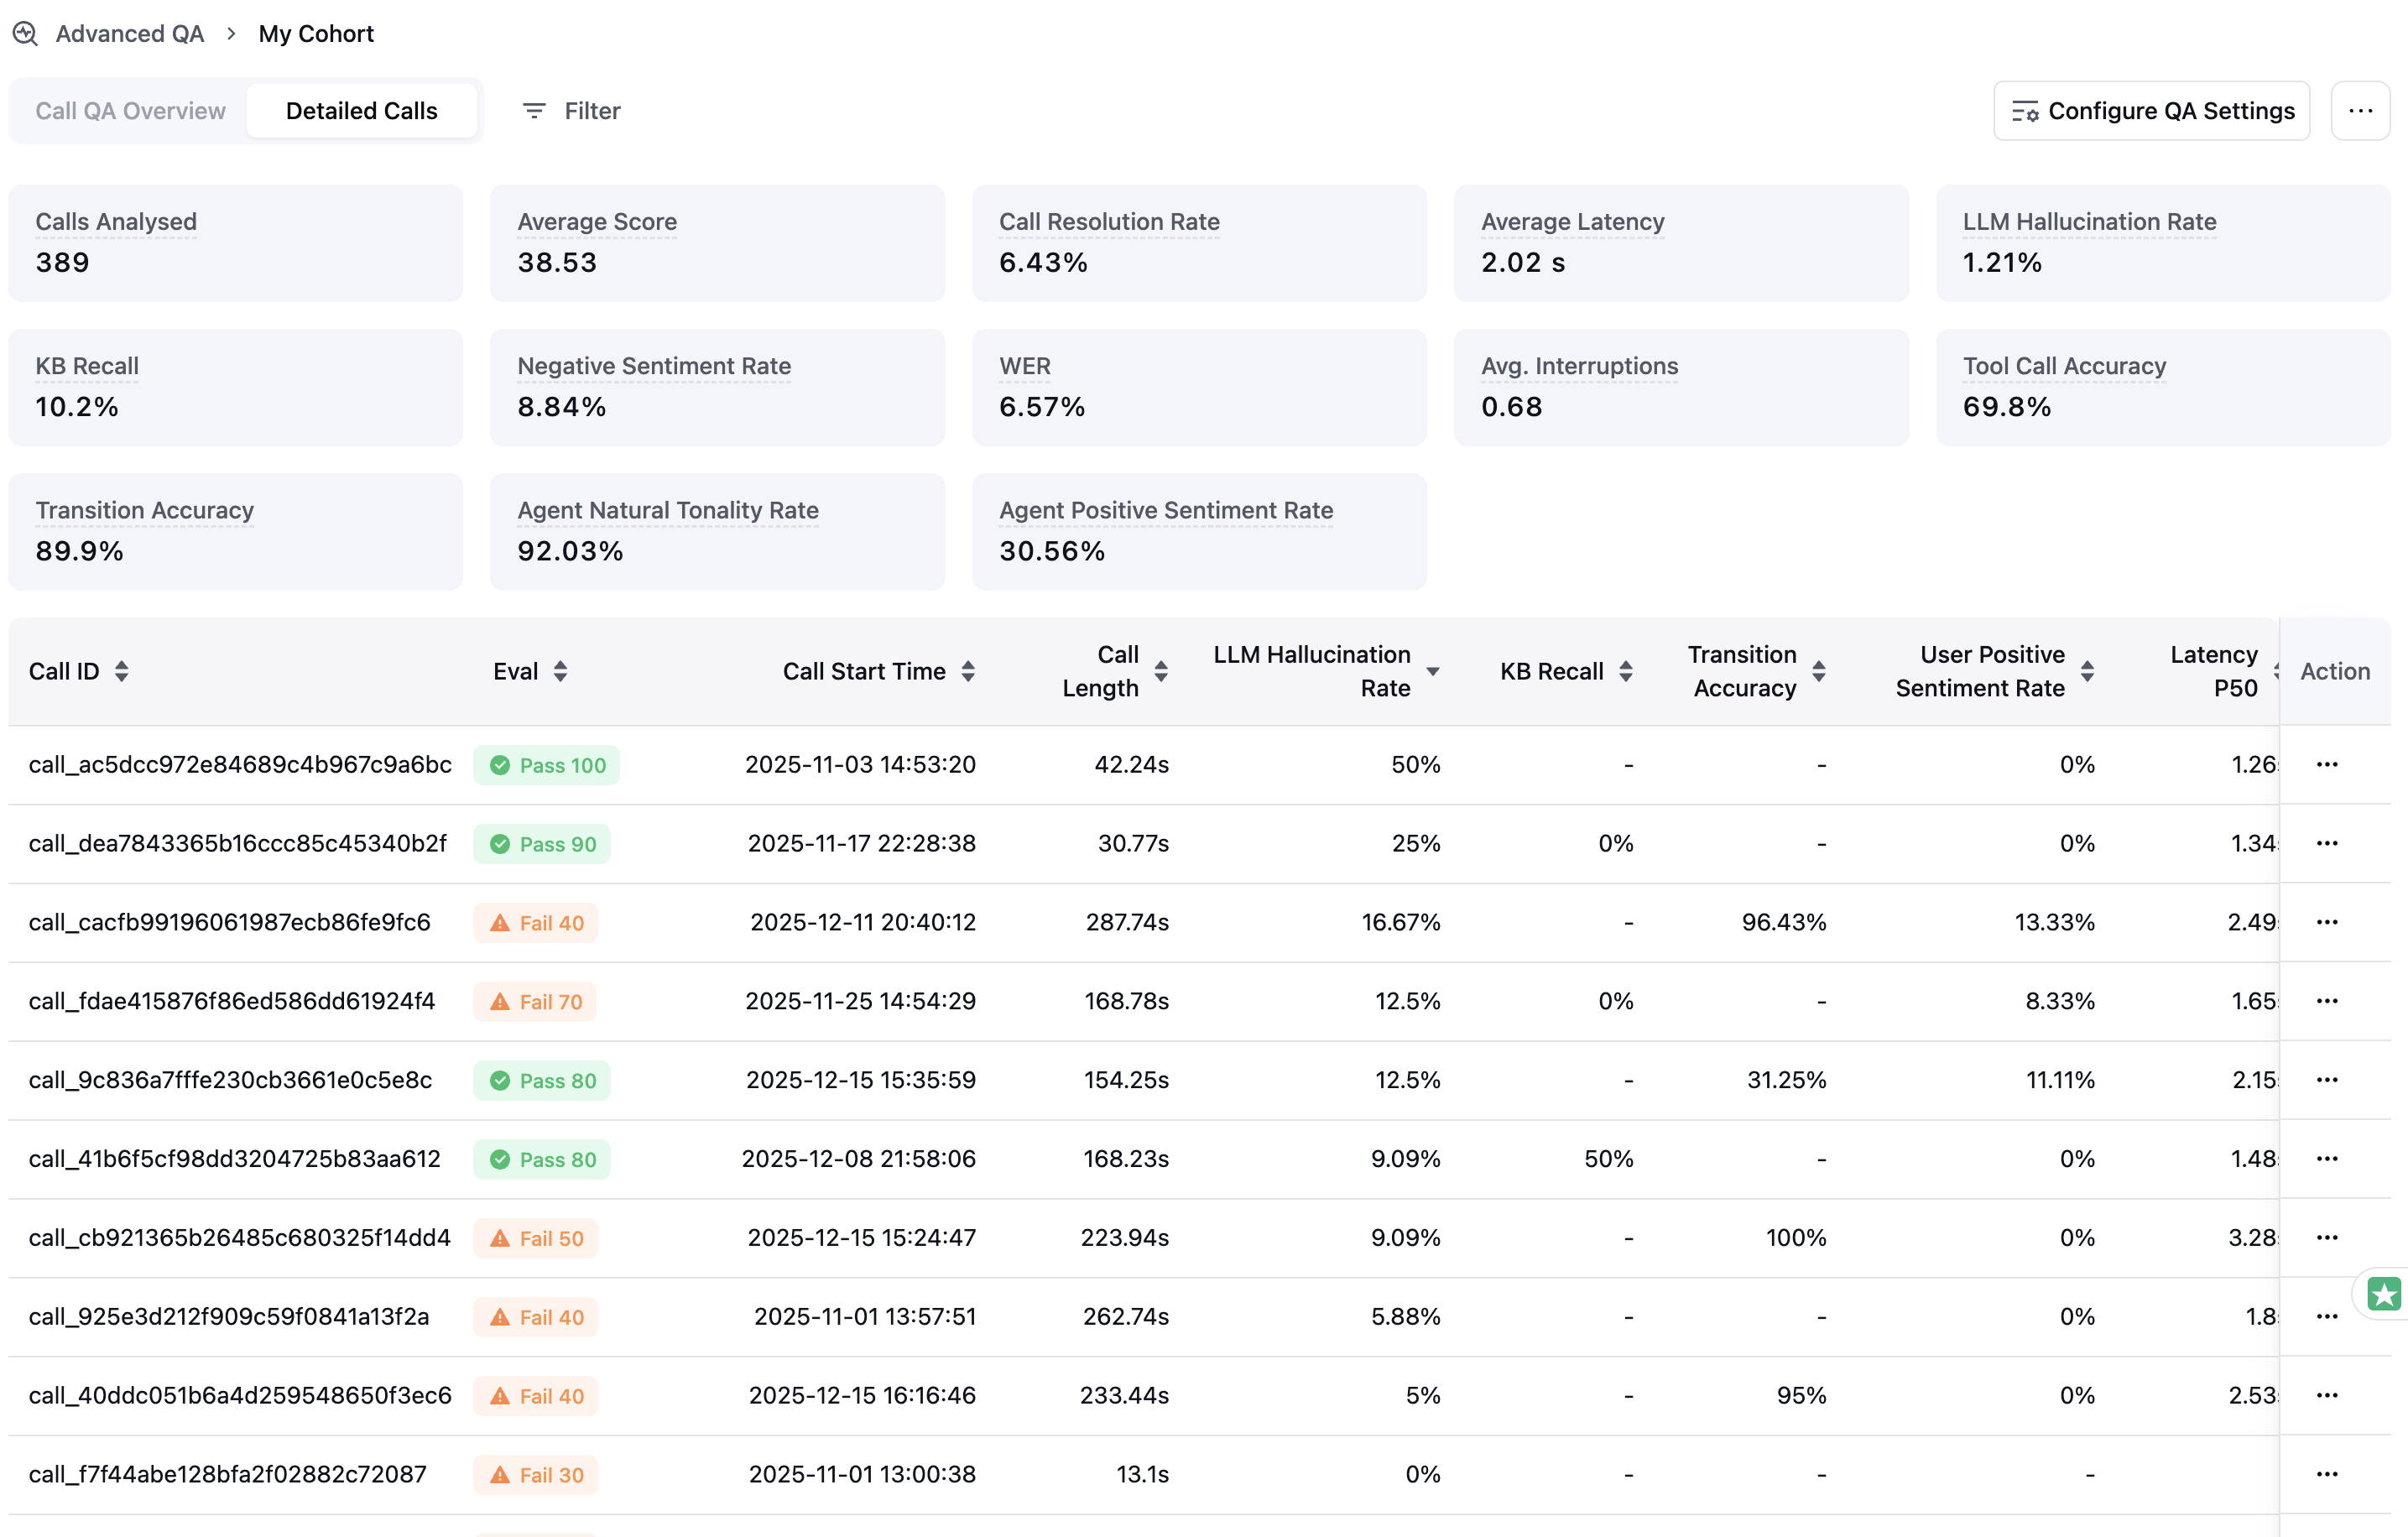Click the green star widget on the right edge

click(x=2385, y=1294)
